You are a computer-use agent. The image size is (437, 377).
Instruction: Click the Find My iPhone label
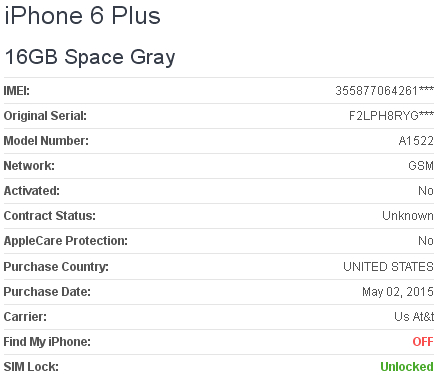(47, 342)
